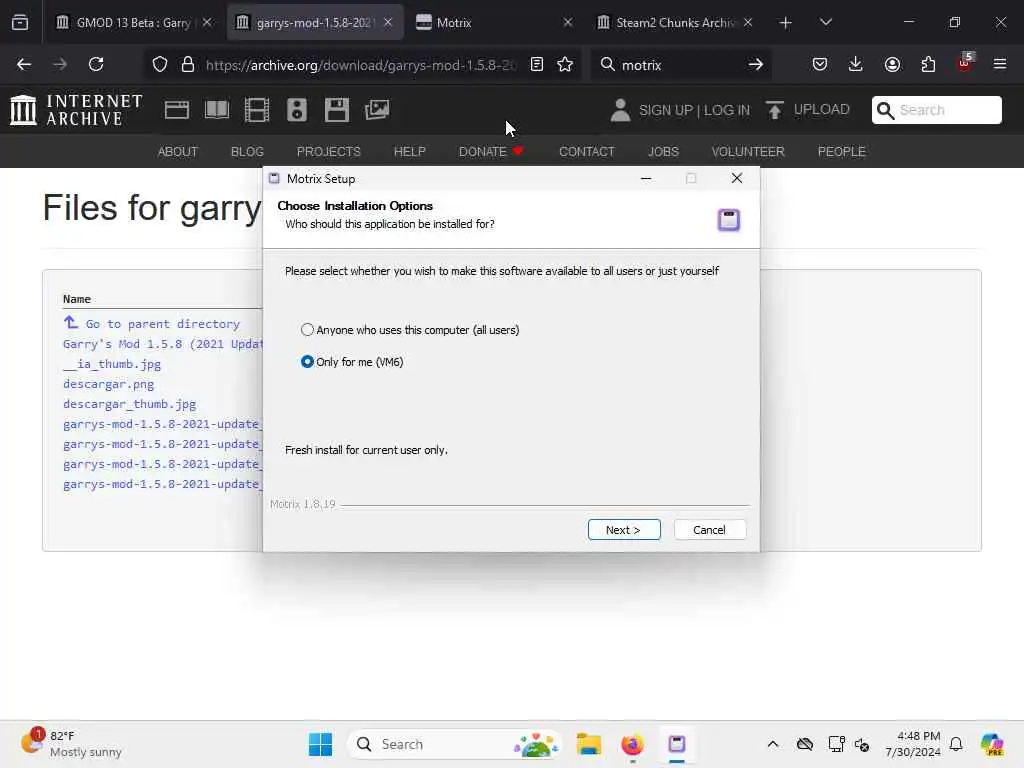The width and height of the screenshot is (1024, 768).
Task: Reload the current page
Action: 96,64
